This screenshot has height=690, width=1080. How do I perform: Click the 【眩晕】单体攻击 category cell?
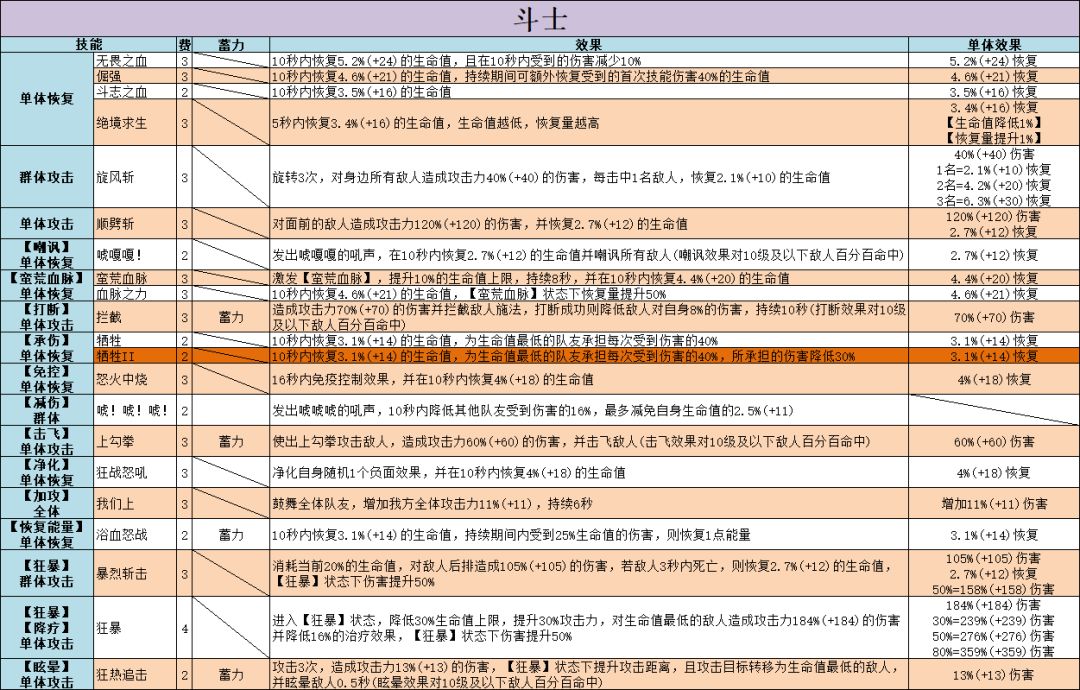click(x=47, y=674)
